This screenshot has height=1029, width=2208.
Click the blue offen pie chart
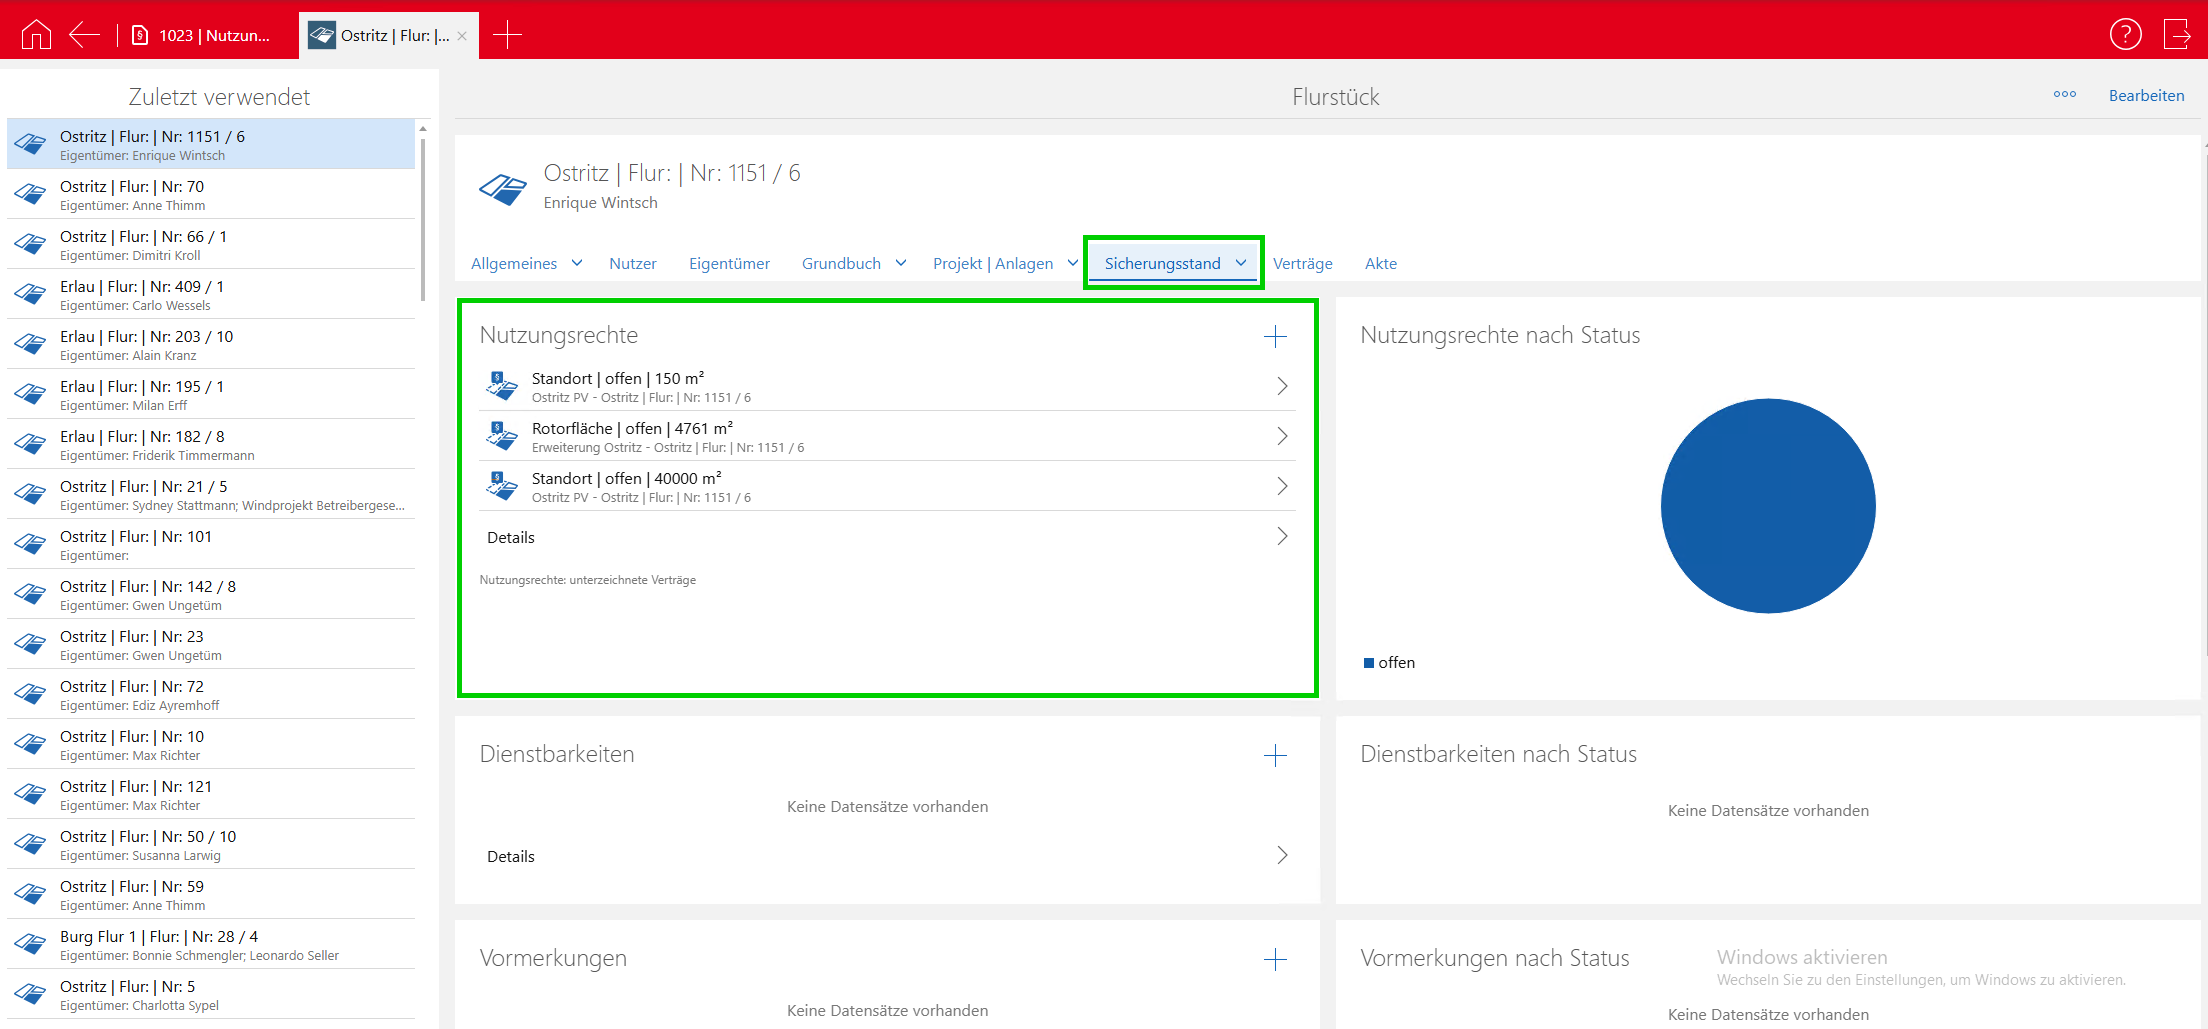pyautogui.click(x=1767, y=506)
